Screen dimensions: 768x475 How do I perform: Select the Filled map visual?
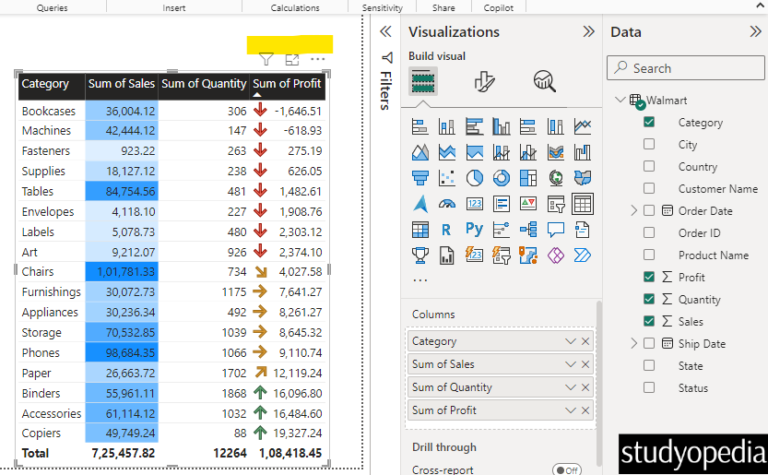(582, 178)
